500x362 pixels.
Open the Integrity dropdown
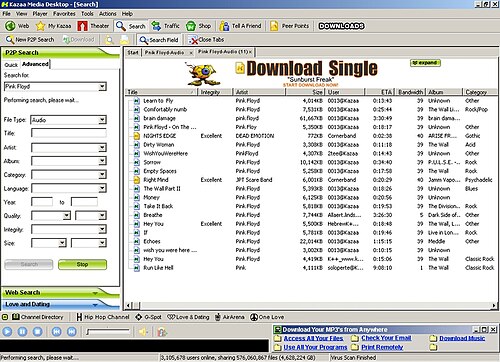pos(102,230)
